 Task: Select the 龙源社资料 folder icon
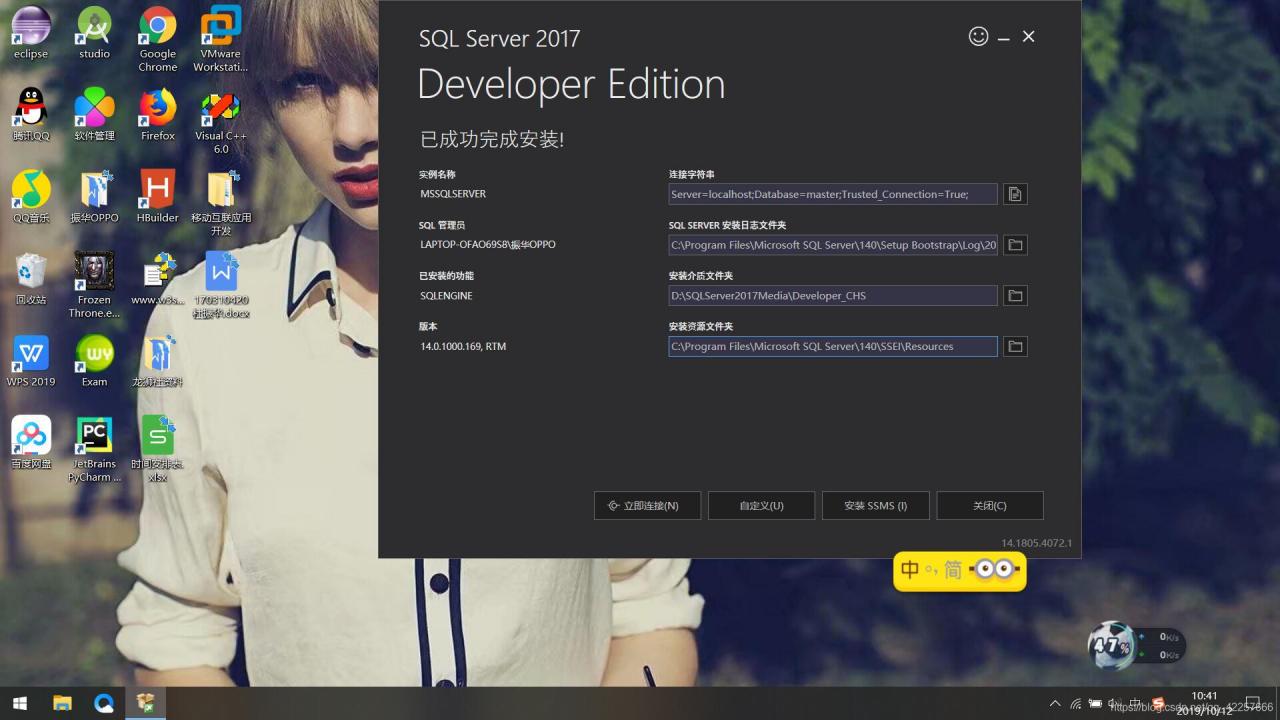click(157, 360)
